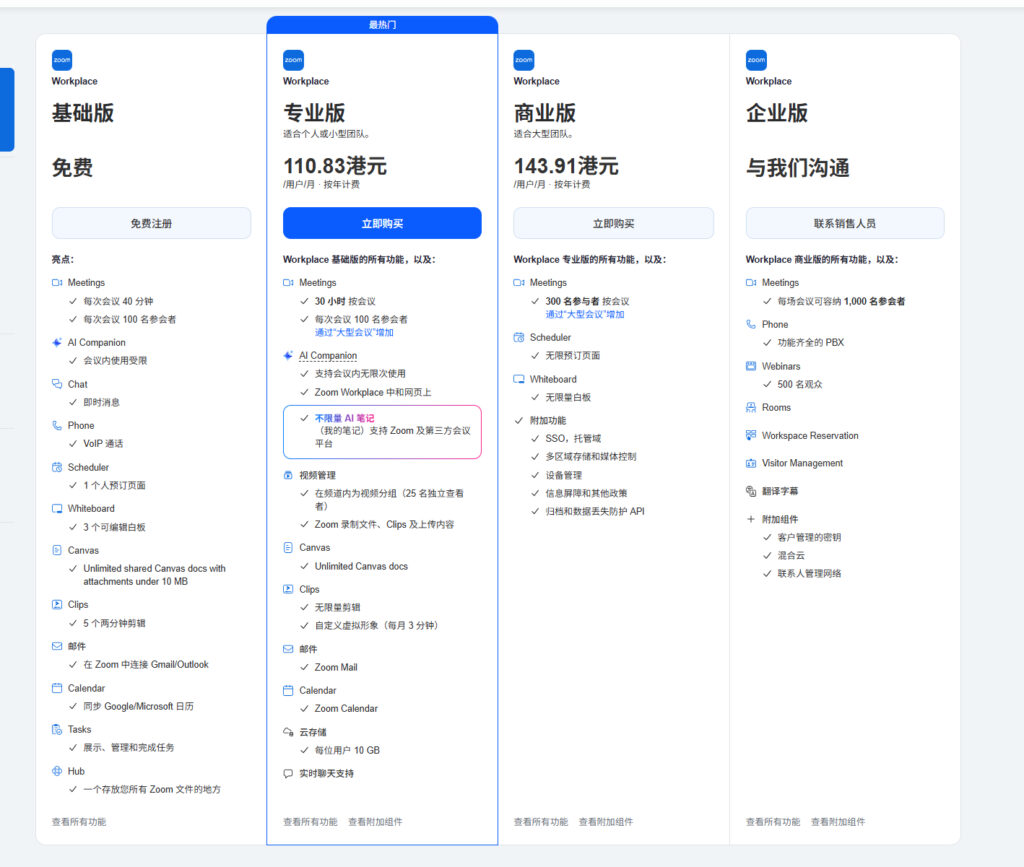Open the 查看所有功能 link in the 企业版 plan
This screenshot has width=1024, height=867.
pyautogui.click(x=773, y=822)
